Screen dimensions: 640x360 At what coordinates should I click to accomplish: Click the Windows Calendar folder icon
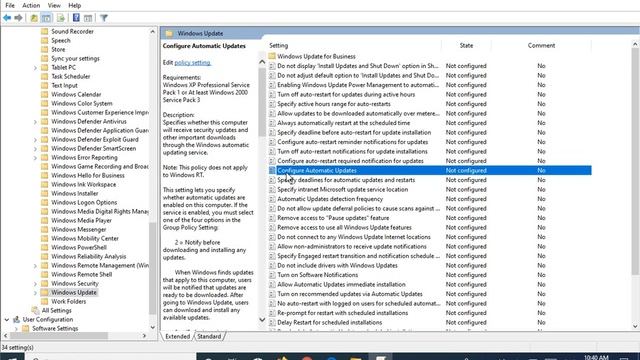(x=45, y=94)
